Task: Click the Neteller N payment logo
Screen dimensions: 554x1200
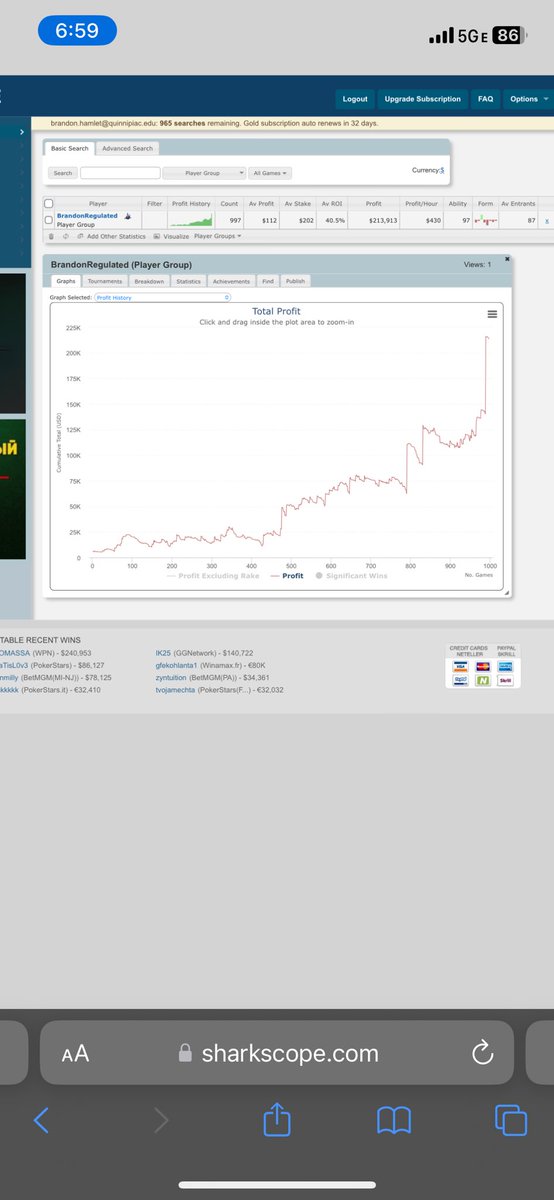Action: (481, 679)
